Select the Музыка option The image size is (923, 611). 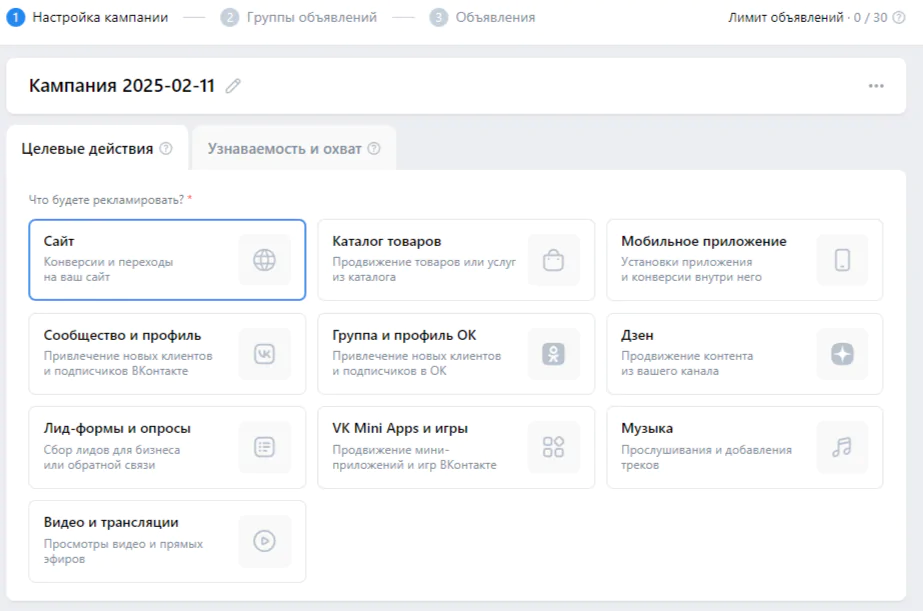coord(745,447)
